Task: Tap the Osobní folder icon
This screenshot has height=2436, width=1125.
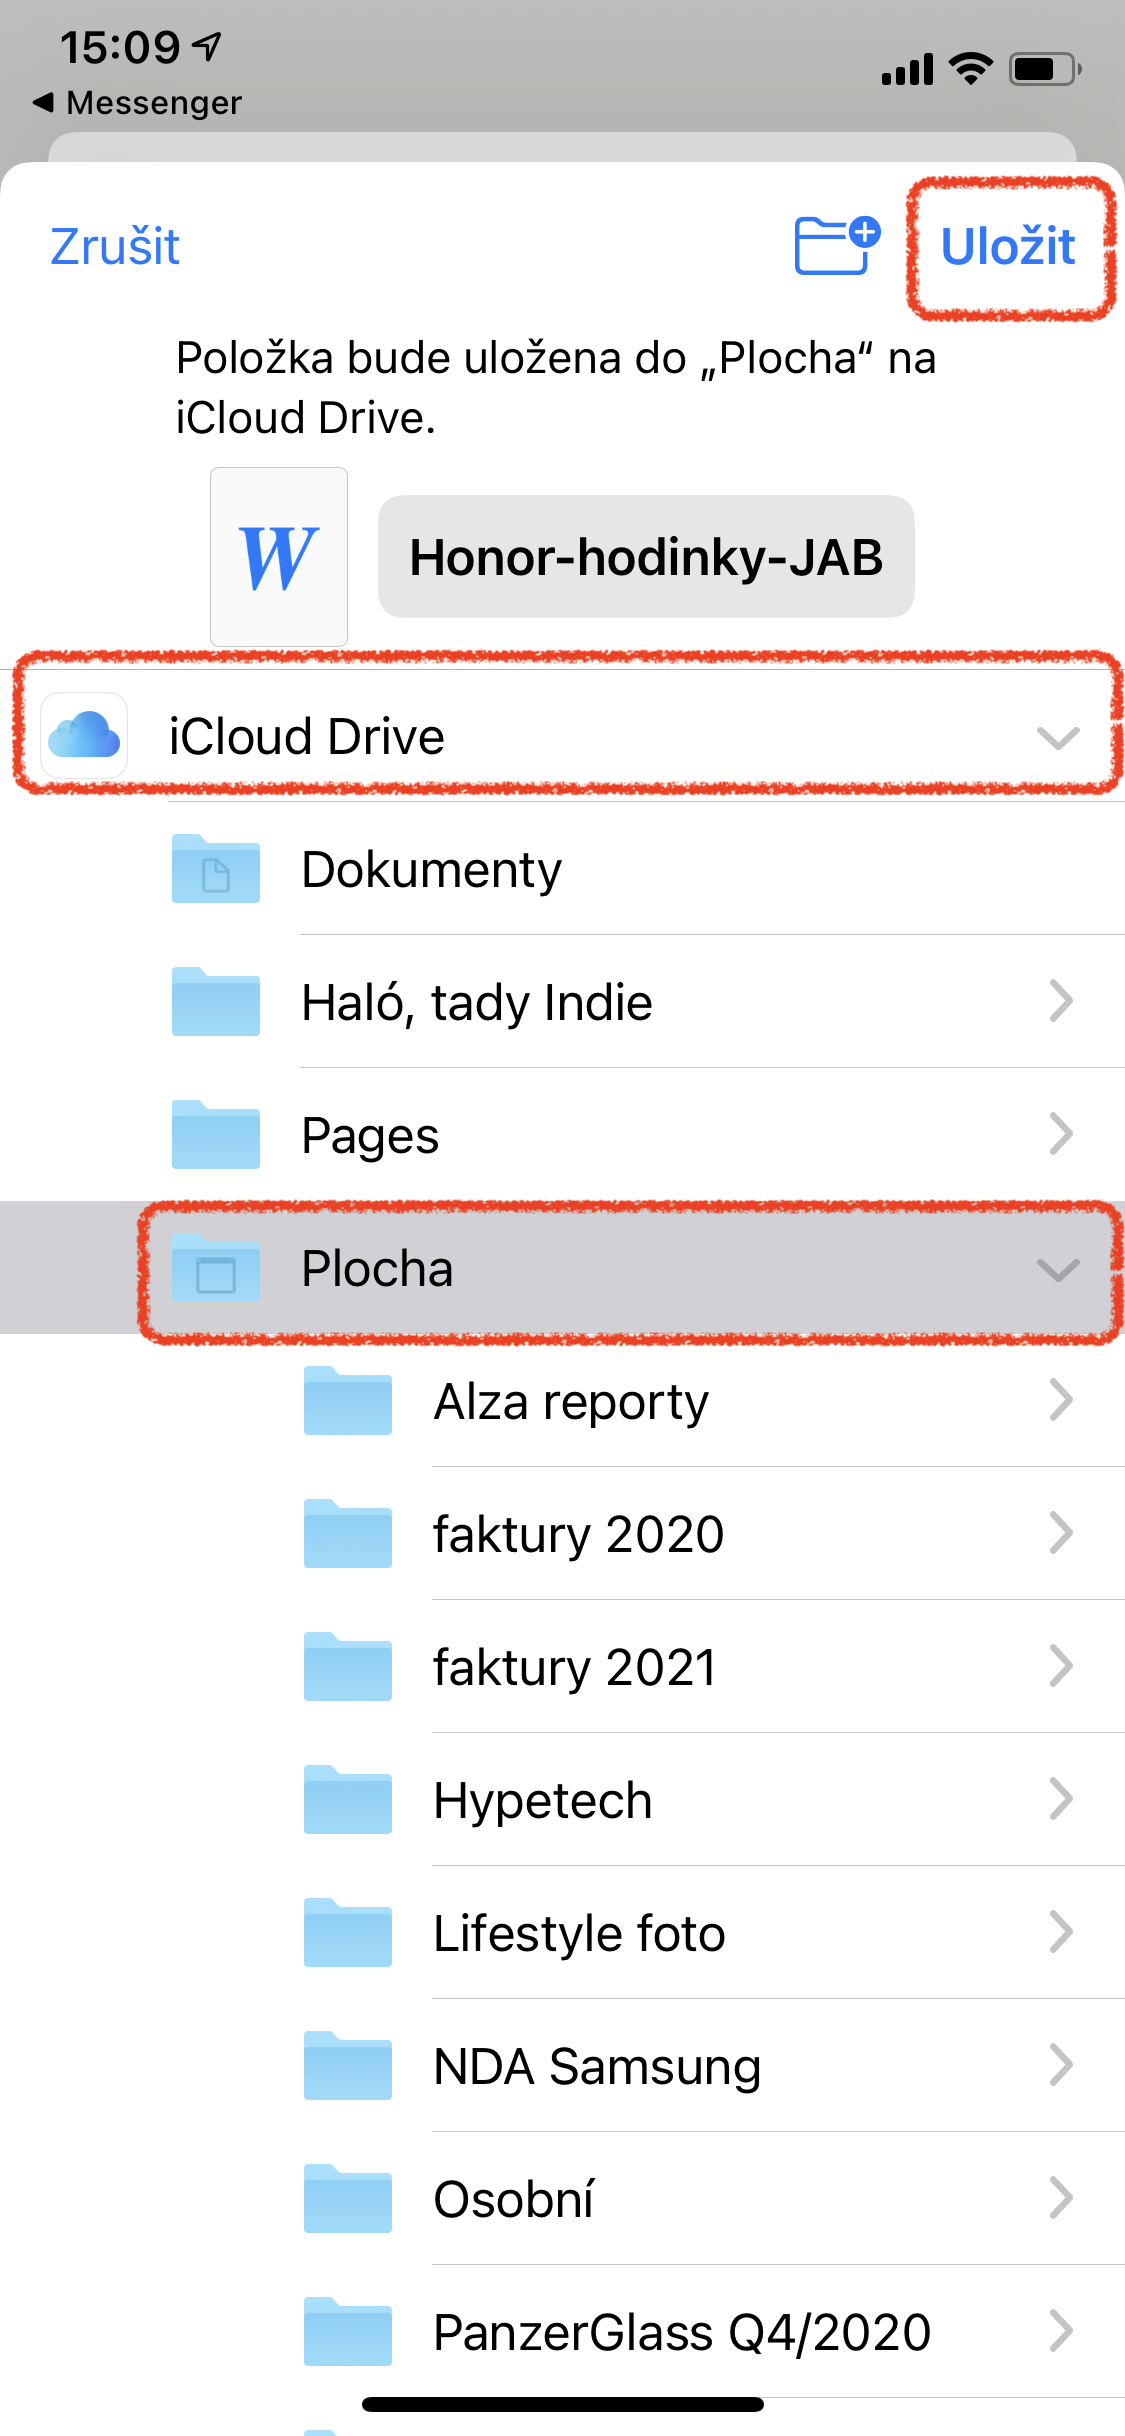Action: coord(348,2200)
